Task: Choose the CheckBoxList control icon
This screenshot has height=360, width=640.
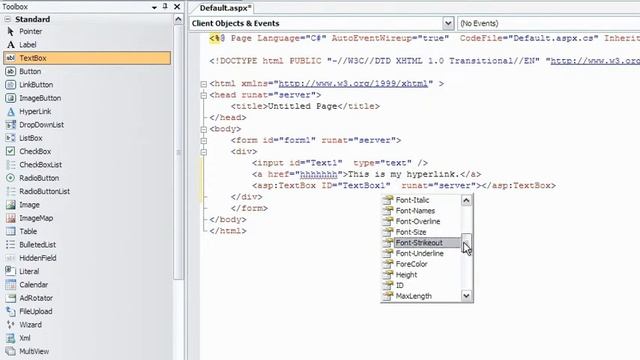Action: (x=11, y=165)
